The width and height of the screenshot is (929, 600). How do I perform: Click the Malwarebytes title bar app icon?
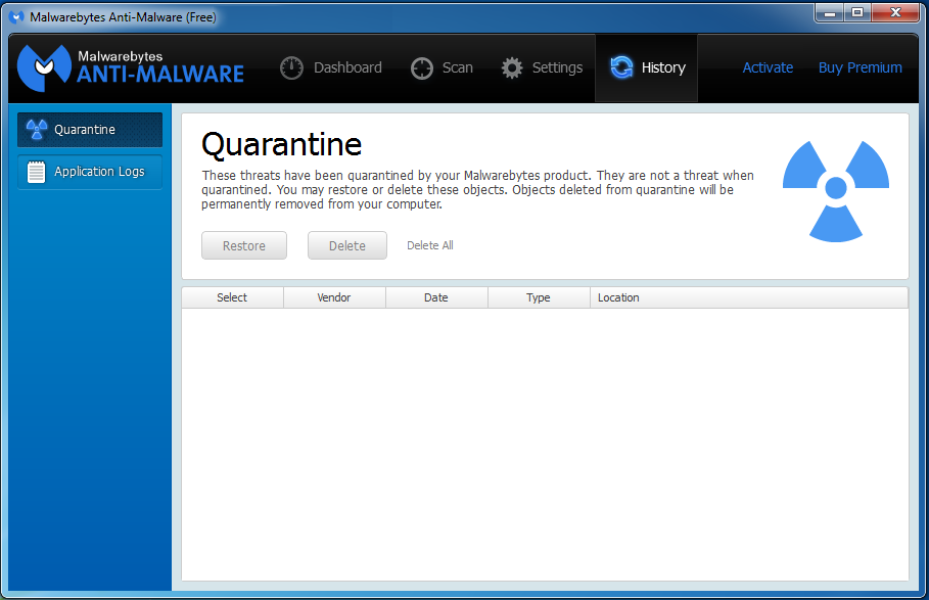17,17
